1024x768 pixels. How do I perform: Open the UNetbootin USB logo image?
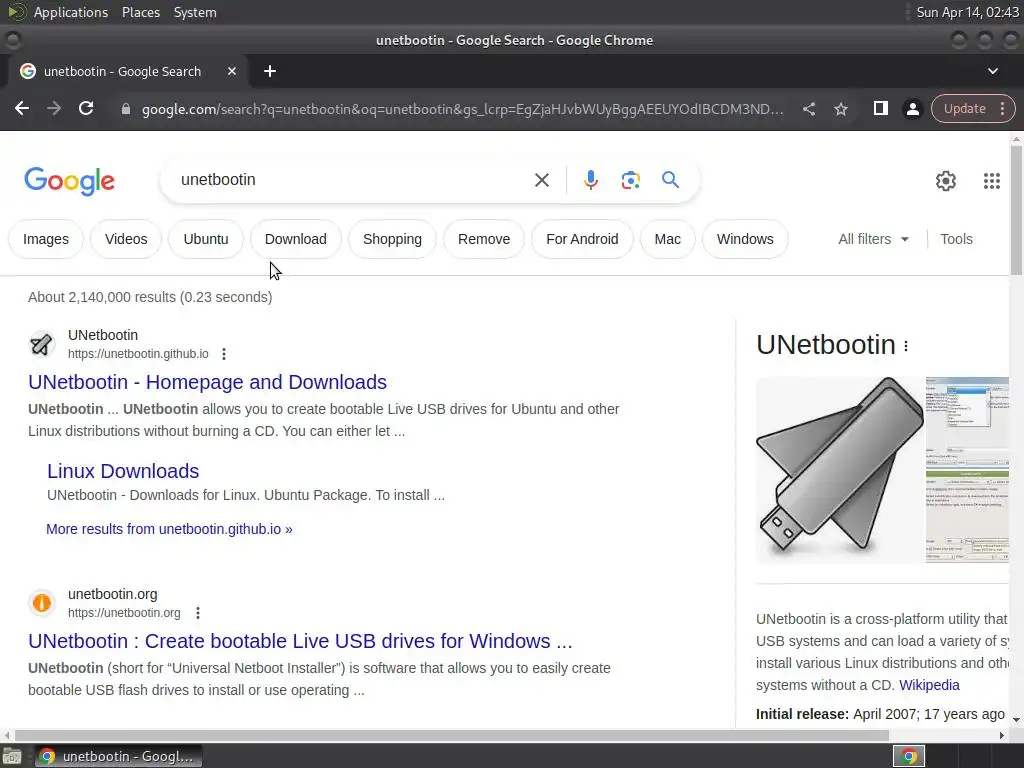(840, 470)
